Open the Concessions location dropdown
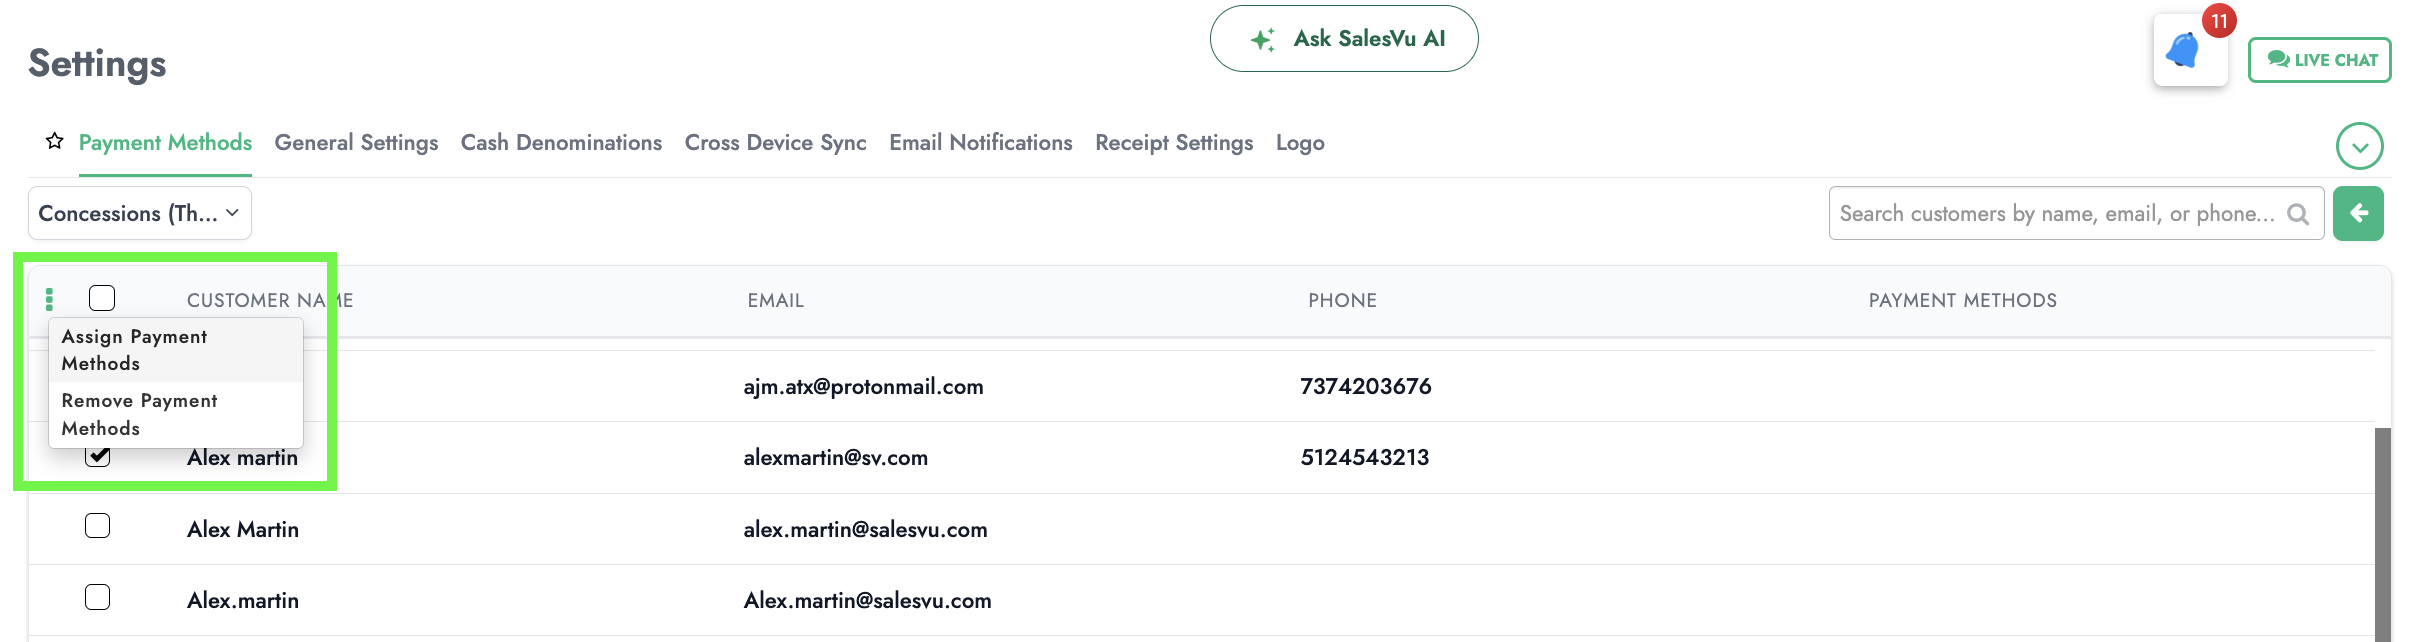 pyautogui.click(x=139, y=213)
